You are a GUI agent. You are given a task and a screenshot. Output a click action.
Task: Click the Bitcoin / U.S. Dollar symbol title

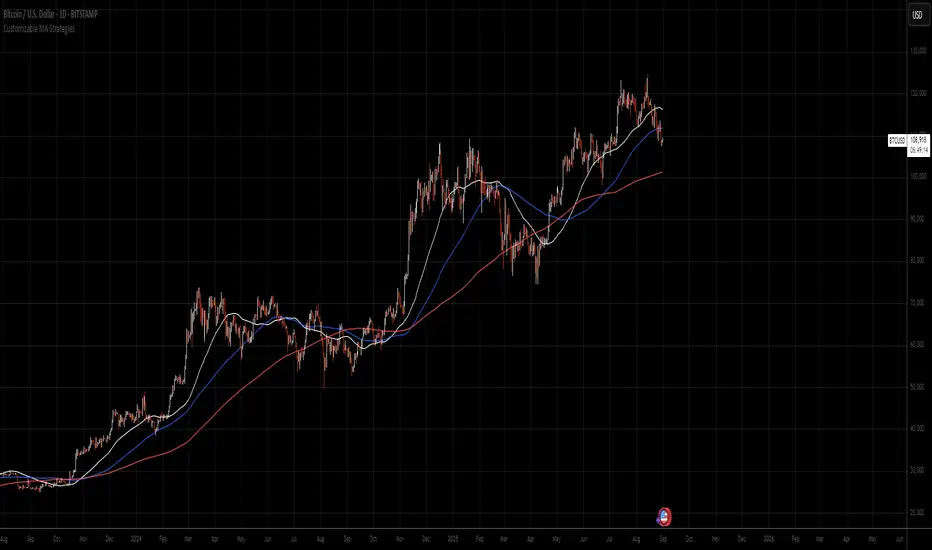tap(51, 14)
